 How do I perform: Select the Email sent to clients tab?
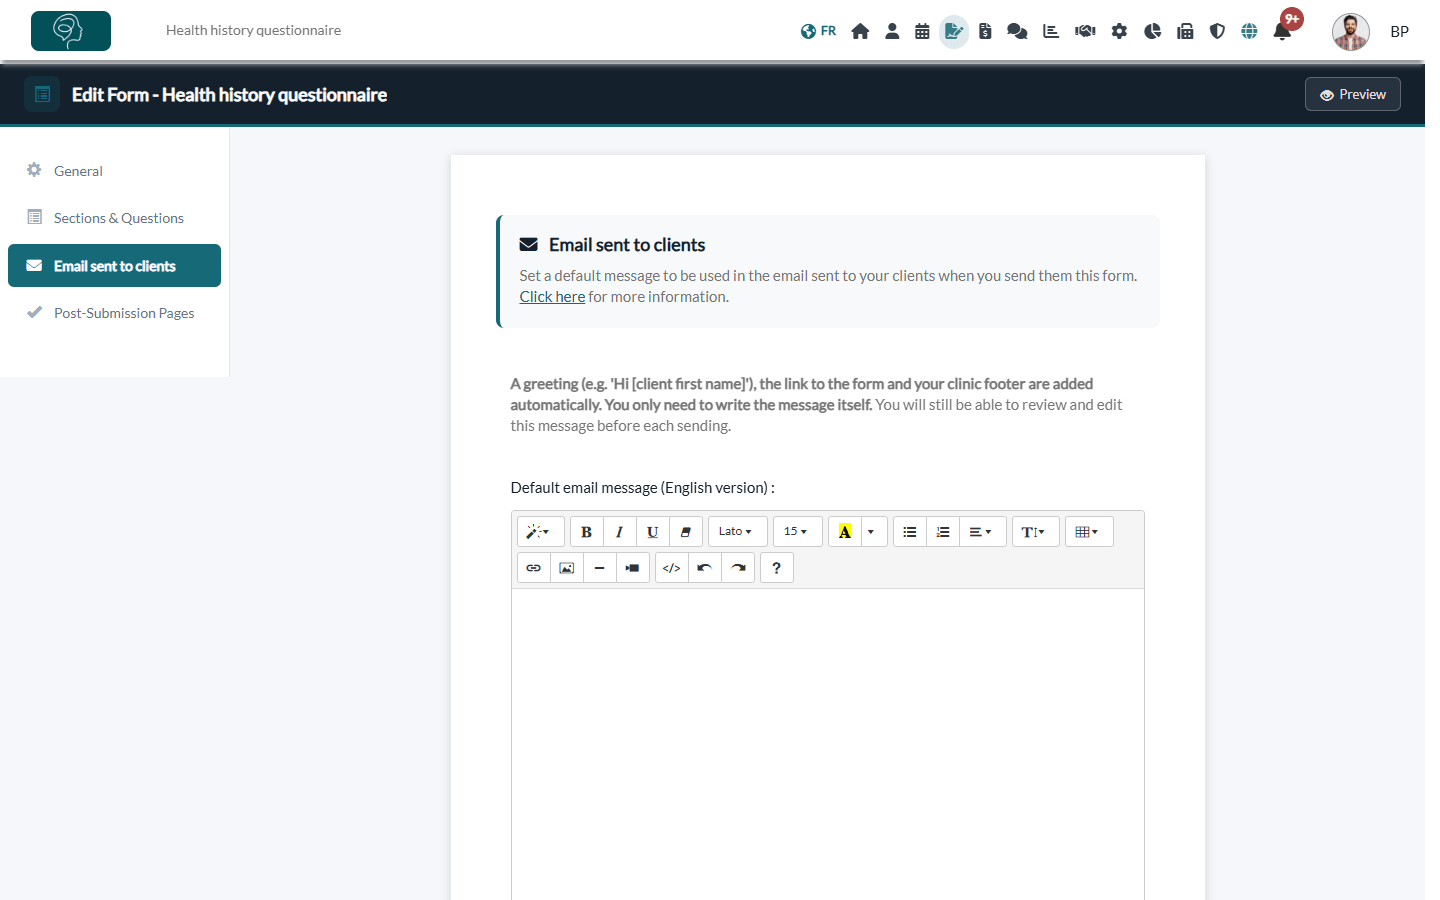(x=114, y=266)
